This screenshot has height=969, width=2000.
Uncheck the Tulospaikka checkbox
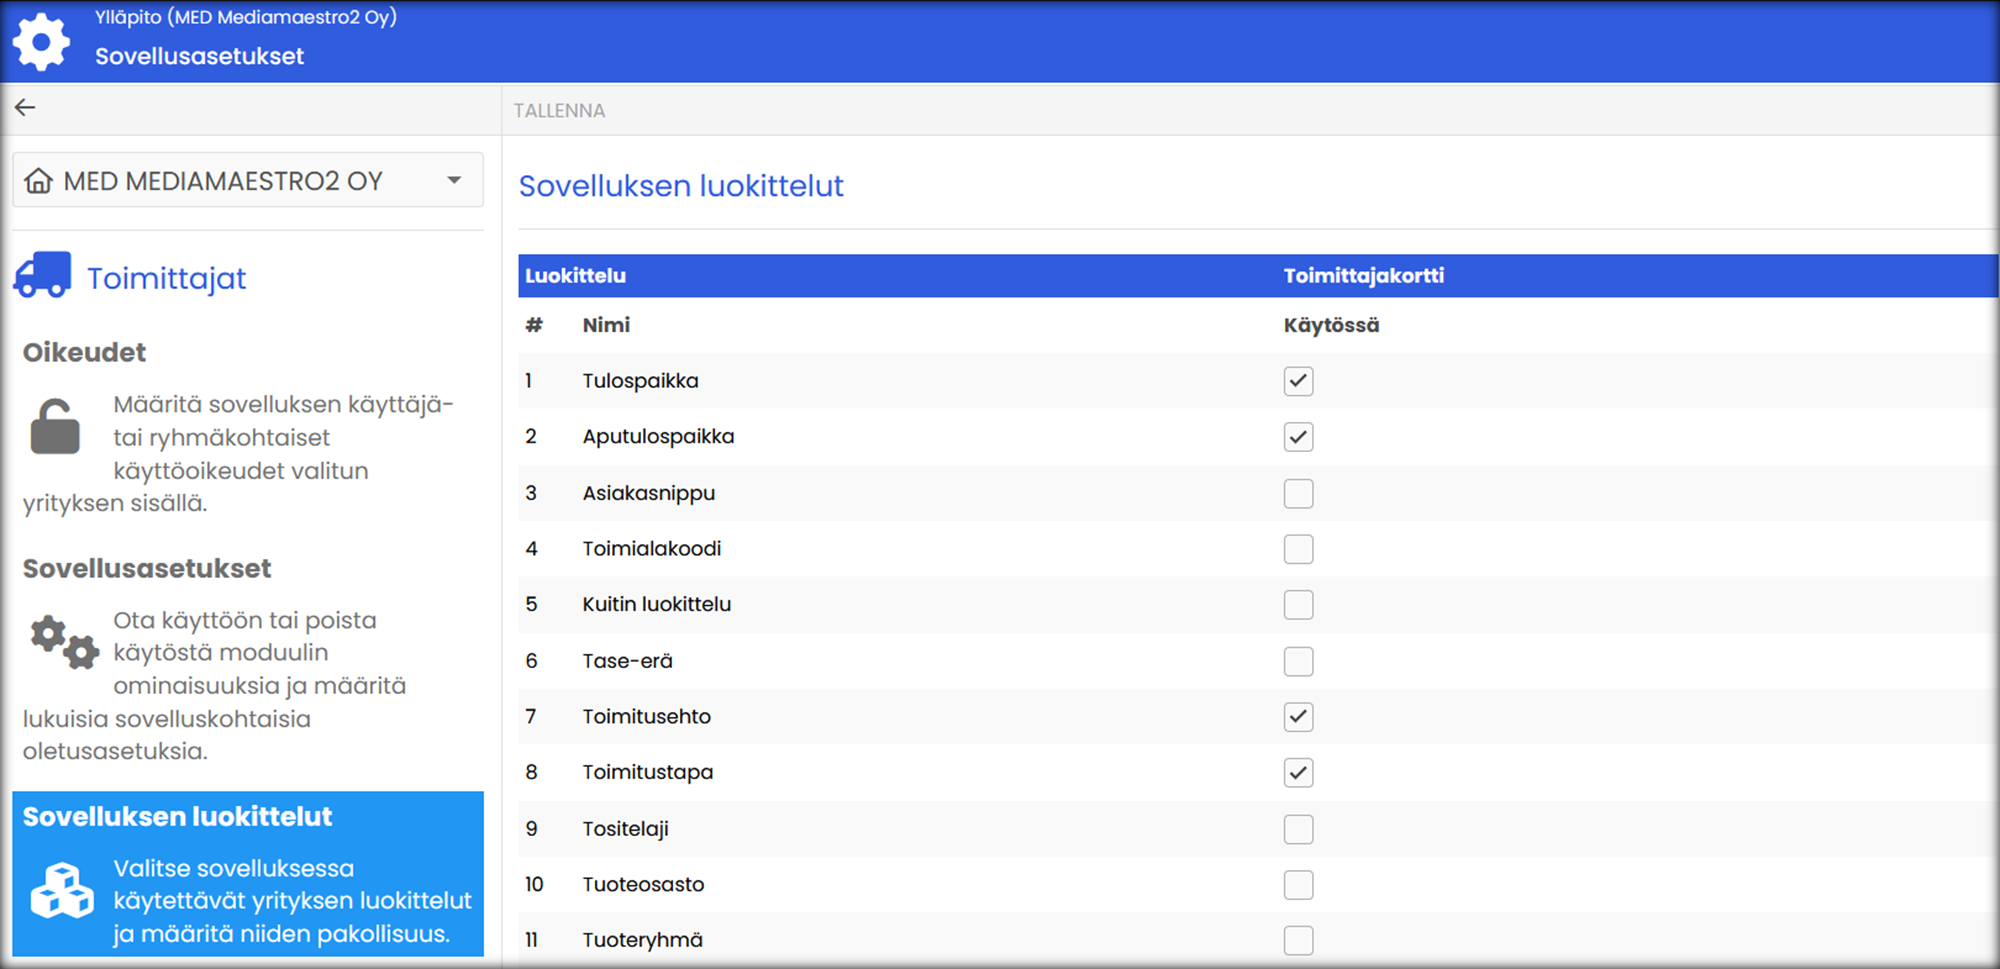click(1298, 381)
